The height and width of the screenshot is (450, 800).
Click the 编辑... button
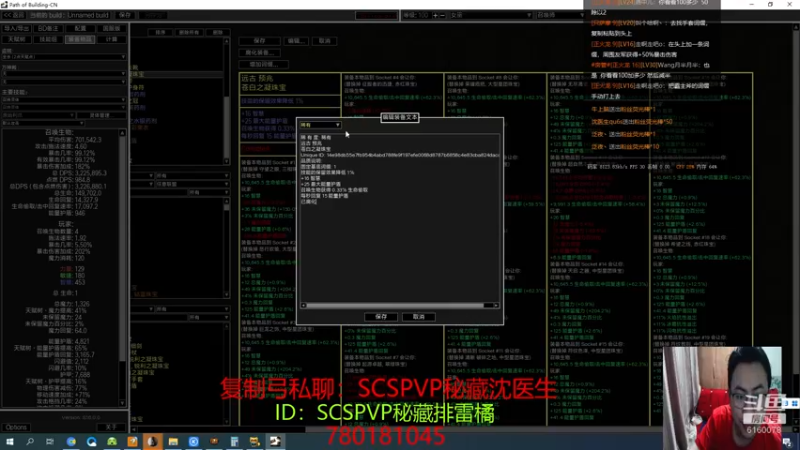pyautogui.click(x=296, y=41)
